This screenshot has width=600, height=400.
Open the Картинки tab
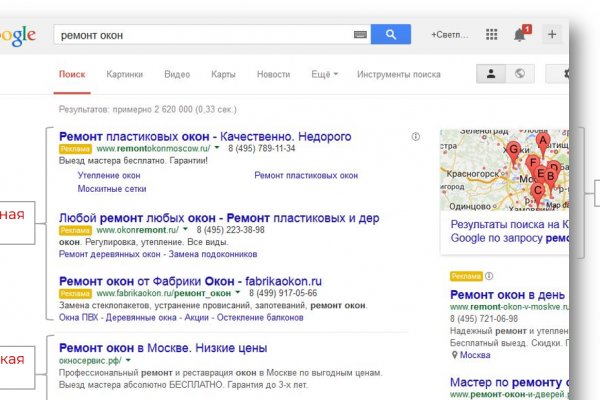coord(125,74)
